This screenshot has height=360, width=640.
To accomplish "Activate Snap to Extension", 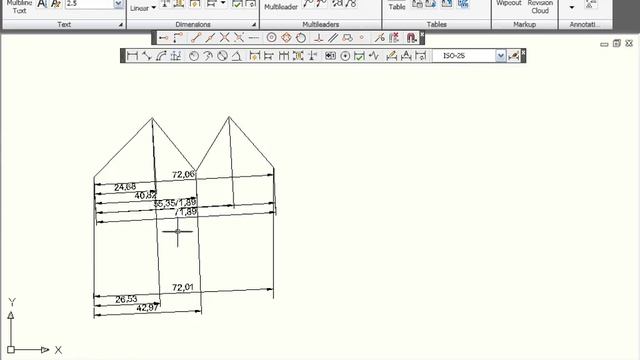I will 253,38.
